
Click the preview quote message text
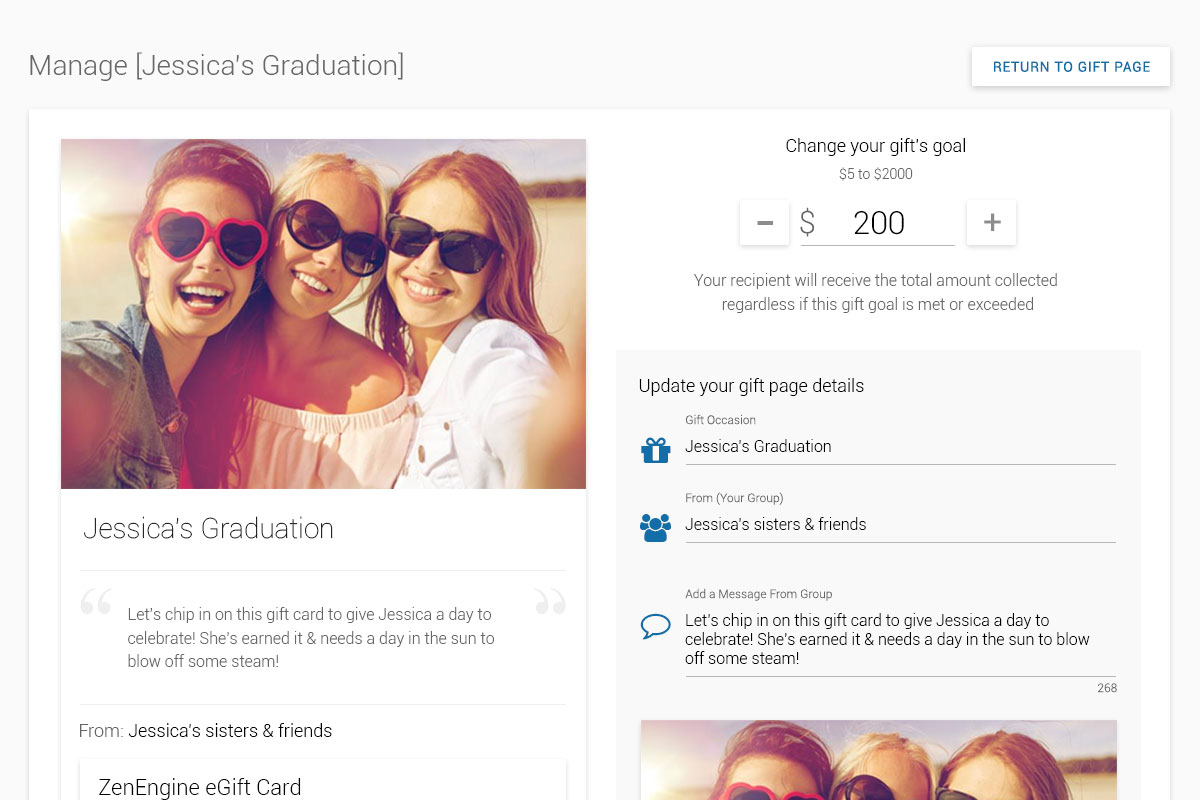(x=311, y=638)
